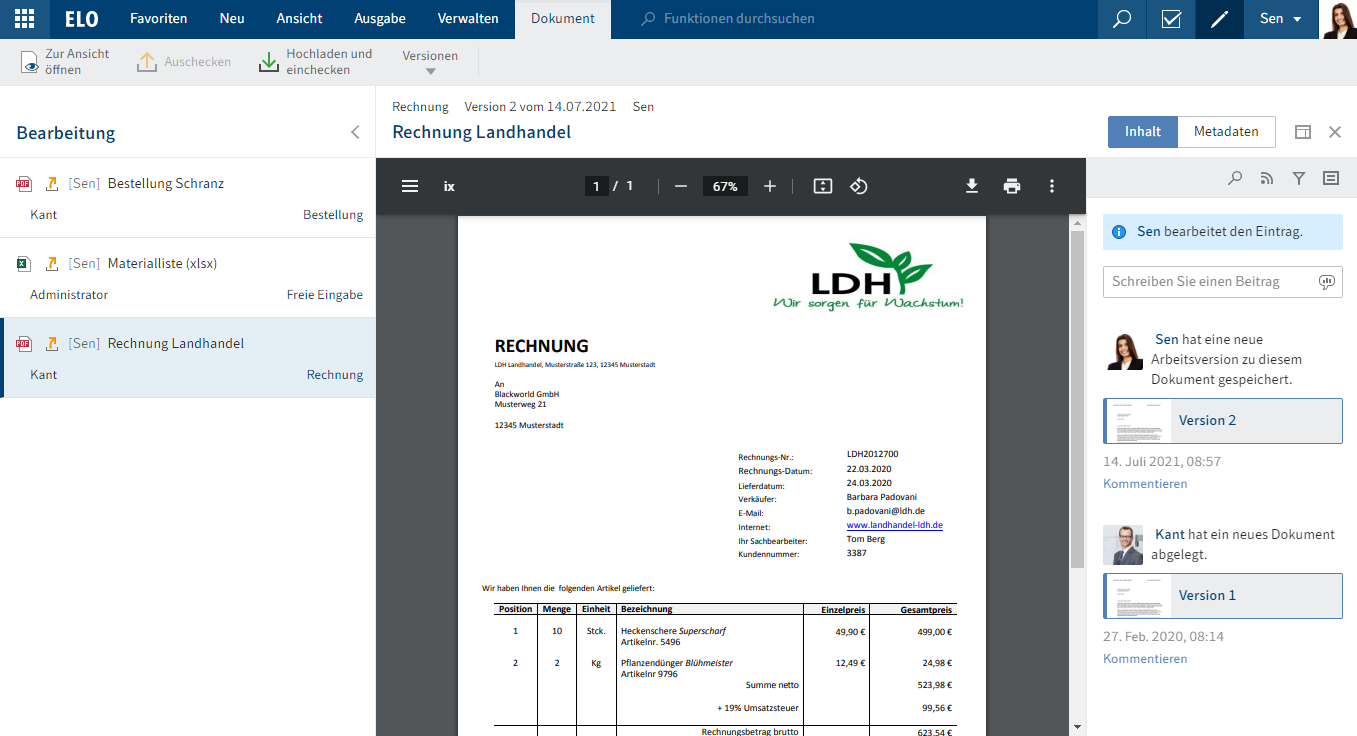The width and height of the screenshot is (1357, 736).
Task: Open the Version 1 thumbnail card
Action: pyautogui.click(x=1223, y=596)
